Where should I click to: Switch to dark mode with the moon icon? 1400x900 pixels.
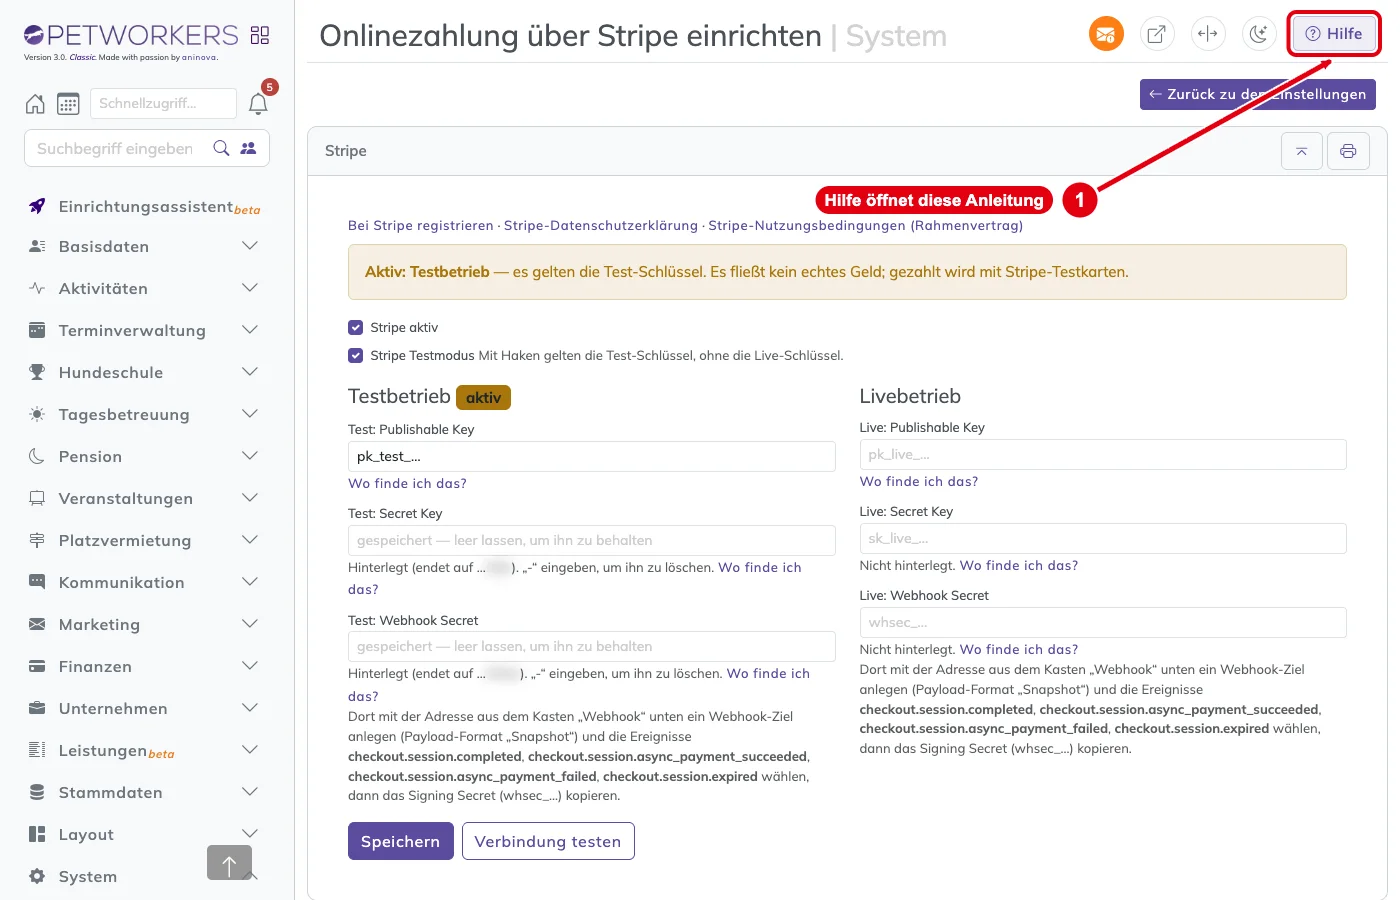1259,34
